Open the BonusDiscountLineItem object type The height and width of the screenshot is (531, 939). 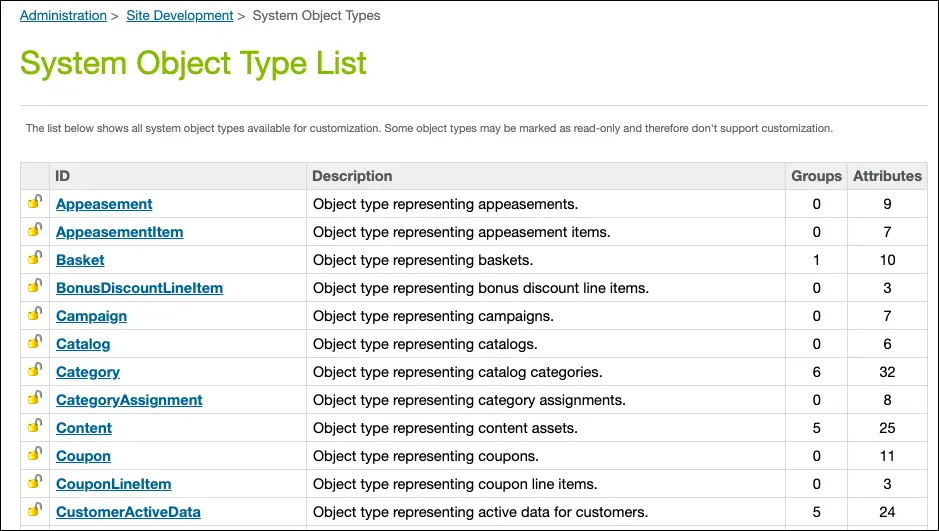pos(140,288)
